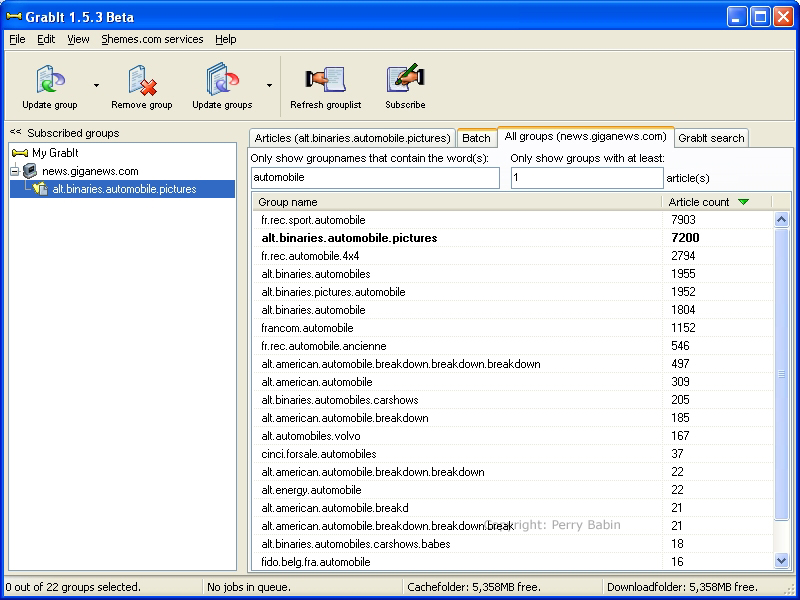Select the All groups (news.giganews.com) tab
The width and height of the screenshot is (800, 600).
pos(586,136)
